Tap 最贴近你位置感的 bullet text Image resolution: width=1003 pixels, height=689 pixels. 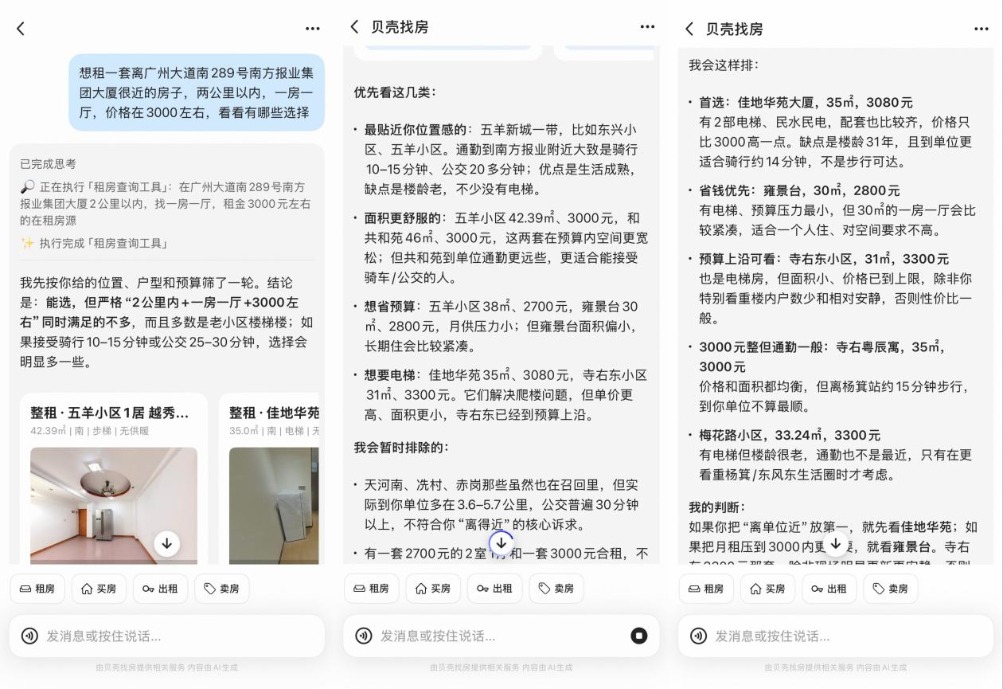pyautogui.click(x=500, y=159)
